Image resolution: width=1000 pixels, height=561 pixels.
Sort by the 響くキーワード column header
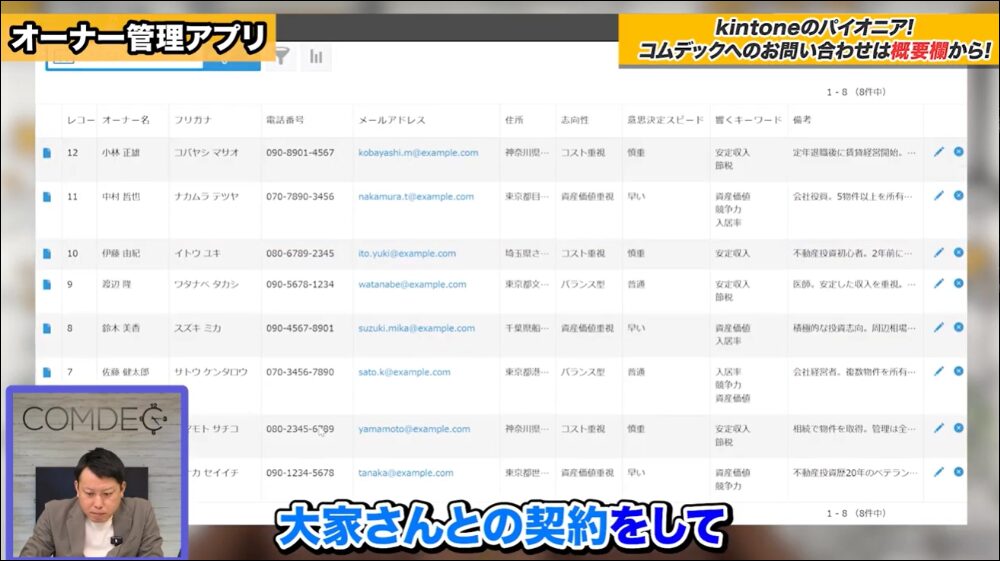click(x=748, y=120)
